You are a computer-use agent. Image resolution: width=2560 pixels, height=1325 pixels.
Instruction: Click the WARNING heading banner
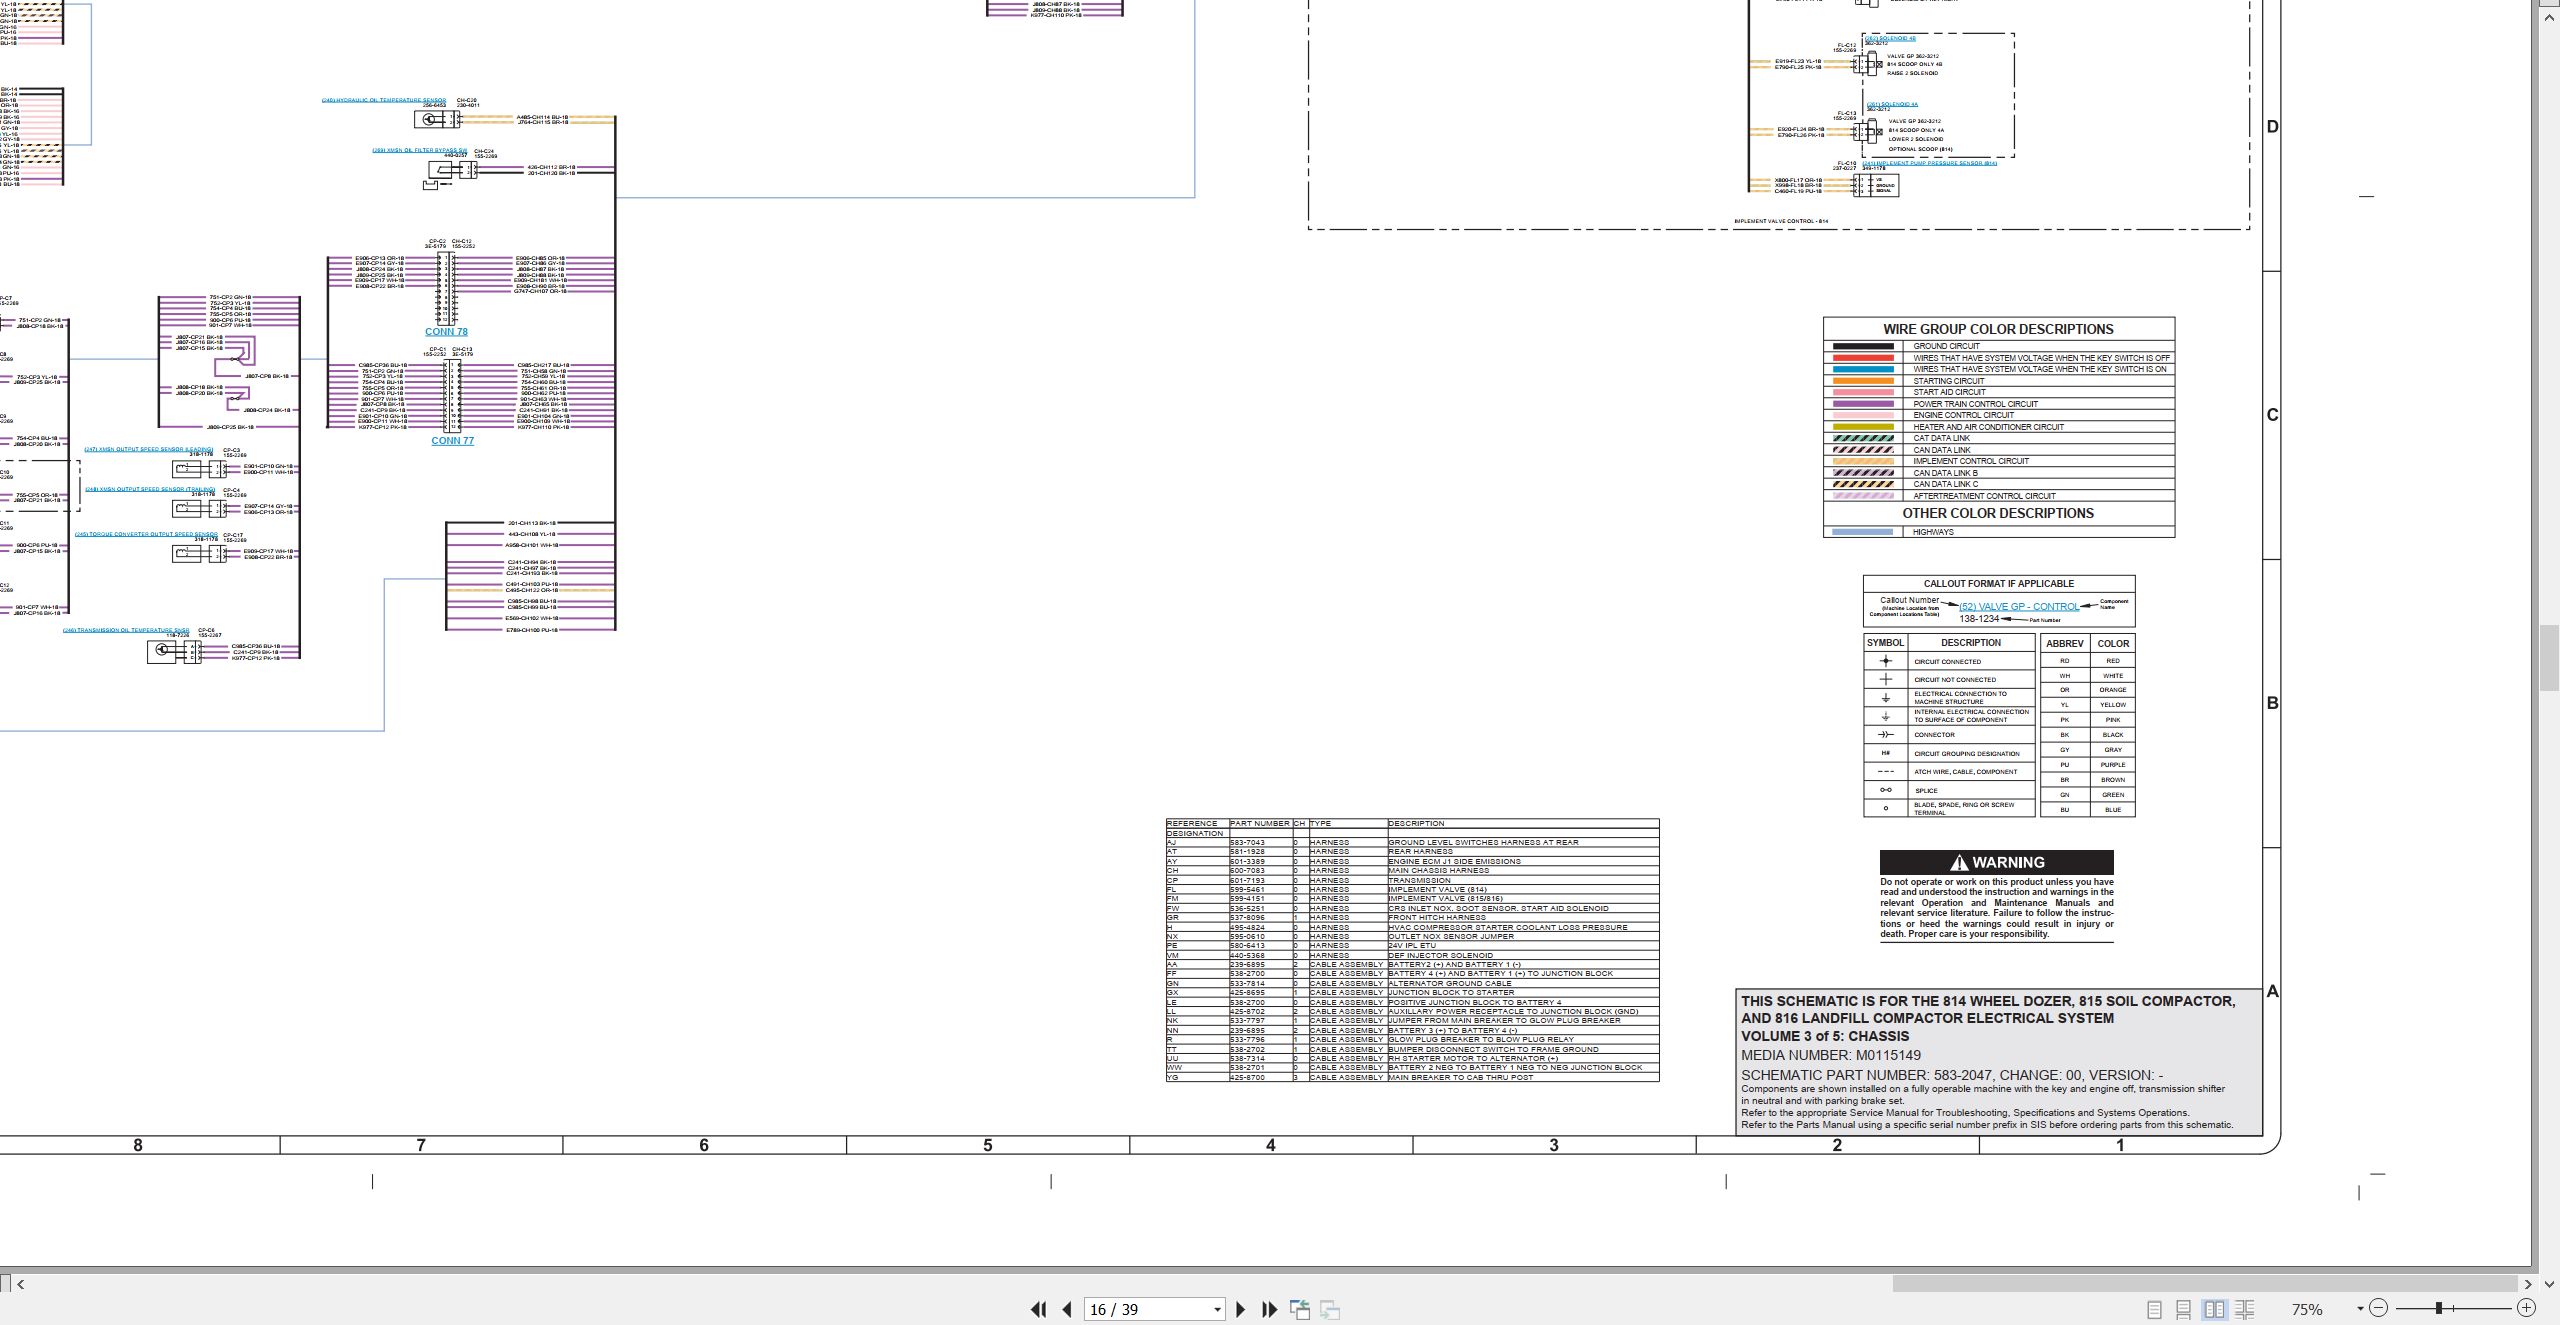click(1996, 862)
